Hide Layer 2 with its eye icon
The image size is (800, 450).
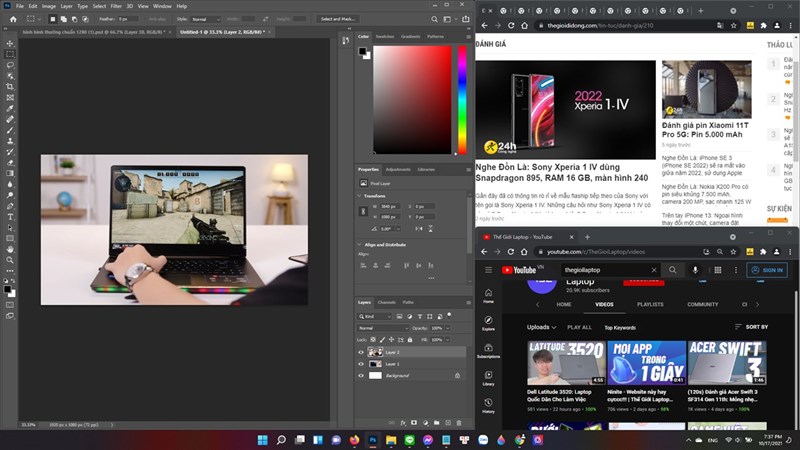click(361, 352)
